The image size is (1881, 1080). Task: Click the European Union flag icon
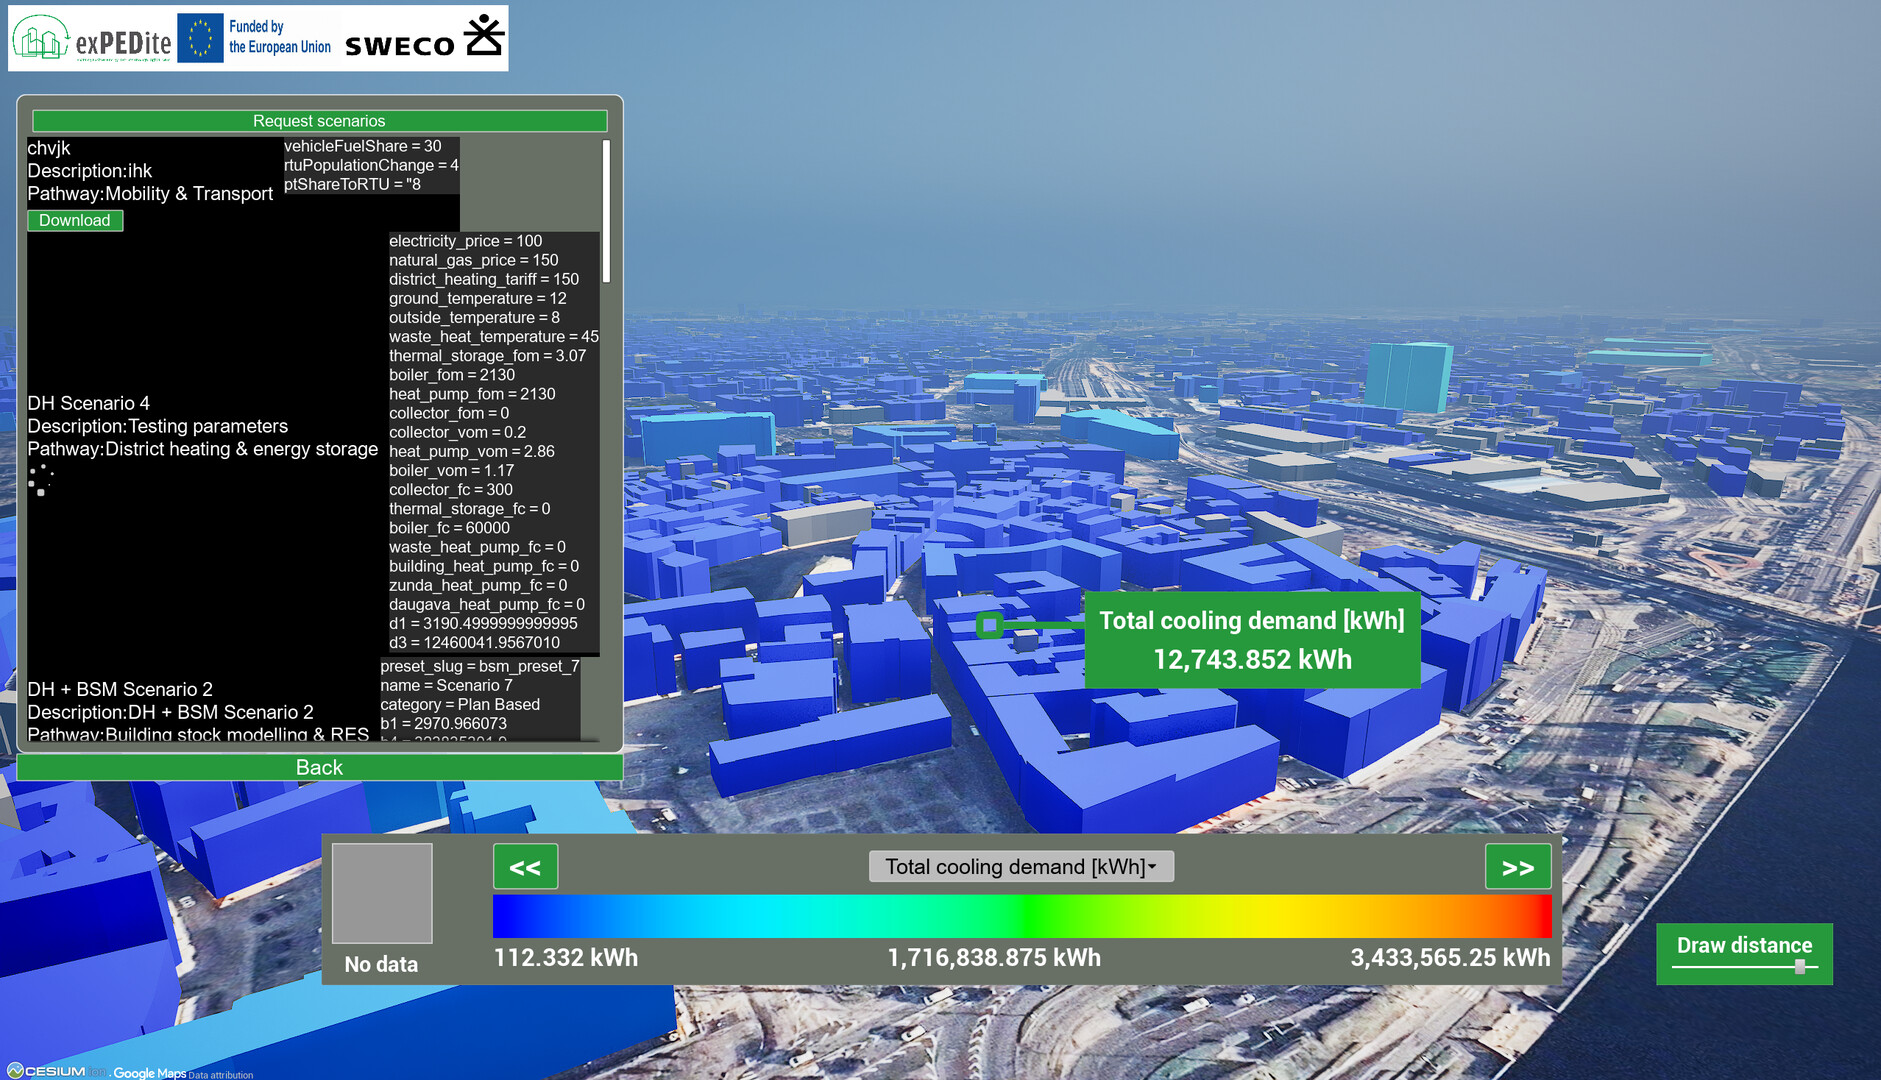[x=200, y=38]
